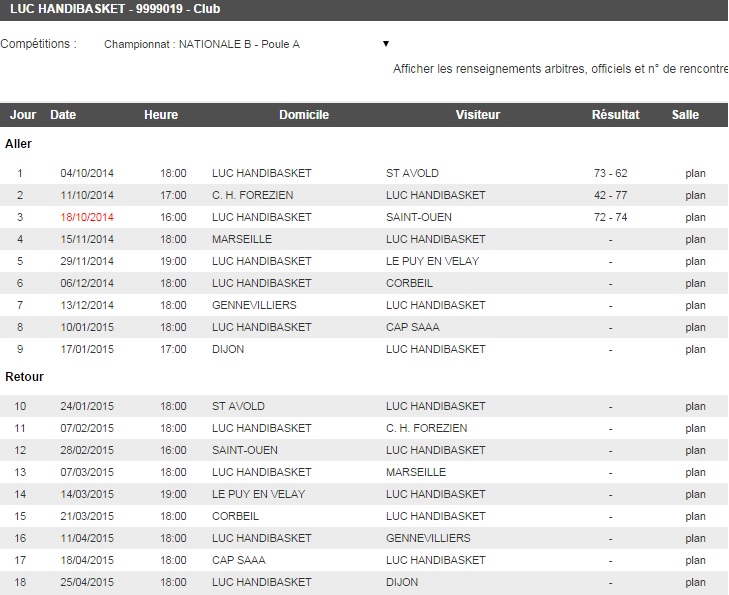729x595 pixels.
Task: Open plan link for 11/10/2014 C. H. FOREZIEN match
Action: (695, 195)
